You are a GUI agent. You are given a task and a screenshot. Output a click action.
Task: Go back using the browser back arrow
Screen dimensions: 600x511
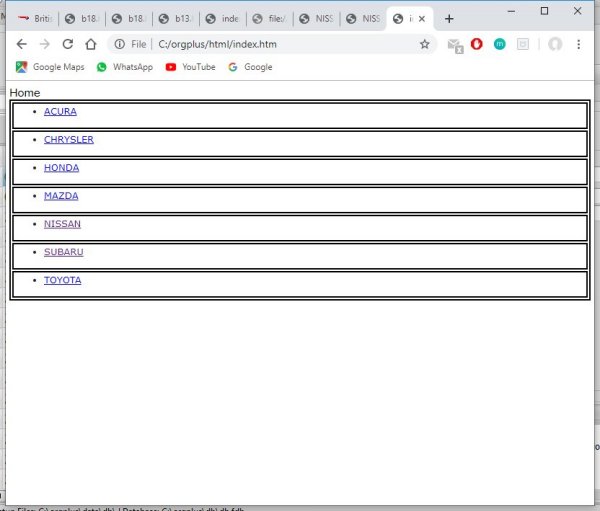click(x=21, y=44)
